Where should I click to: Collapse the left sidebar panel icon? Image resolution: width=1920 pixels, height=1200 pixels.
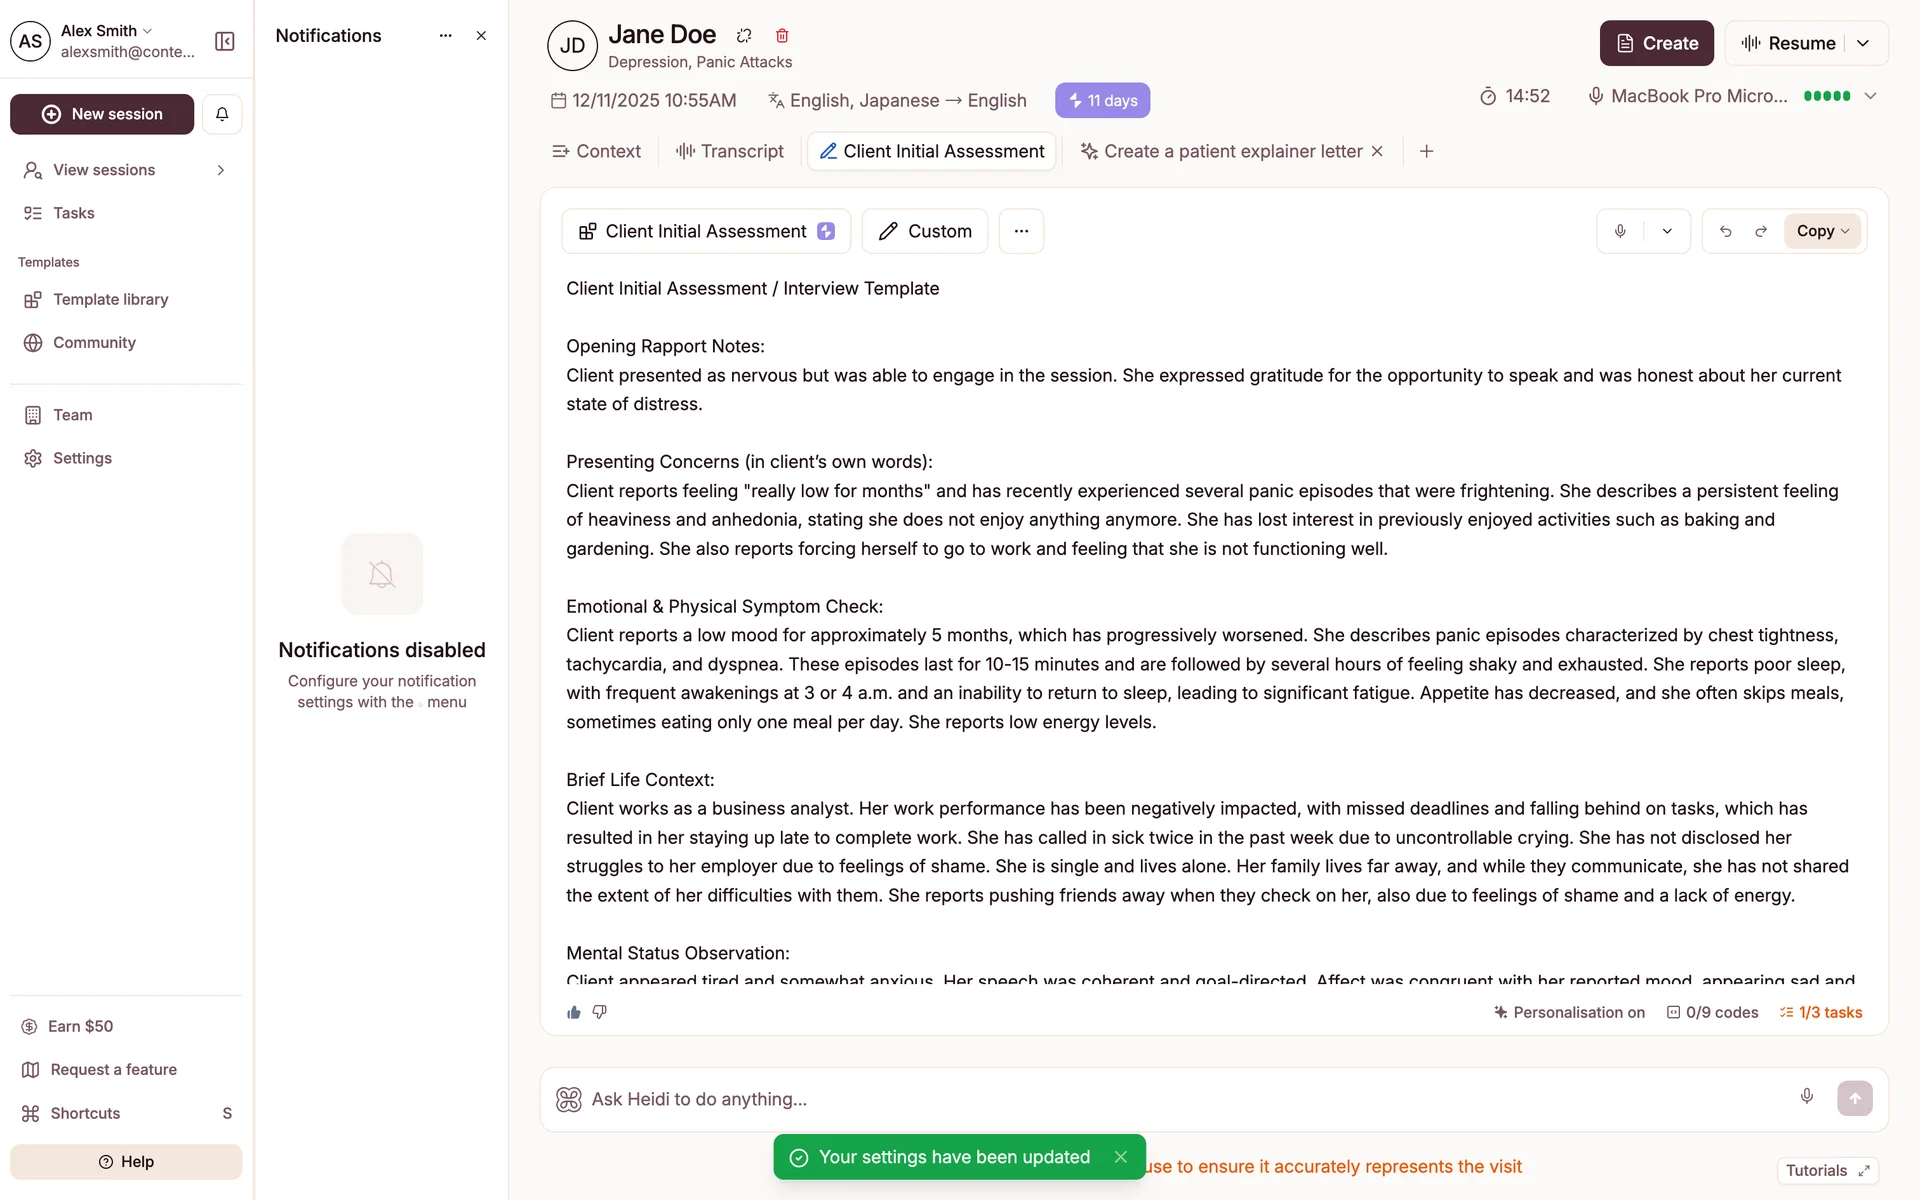225,41
